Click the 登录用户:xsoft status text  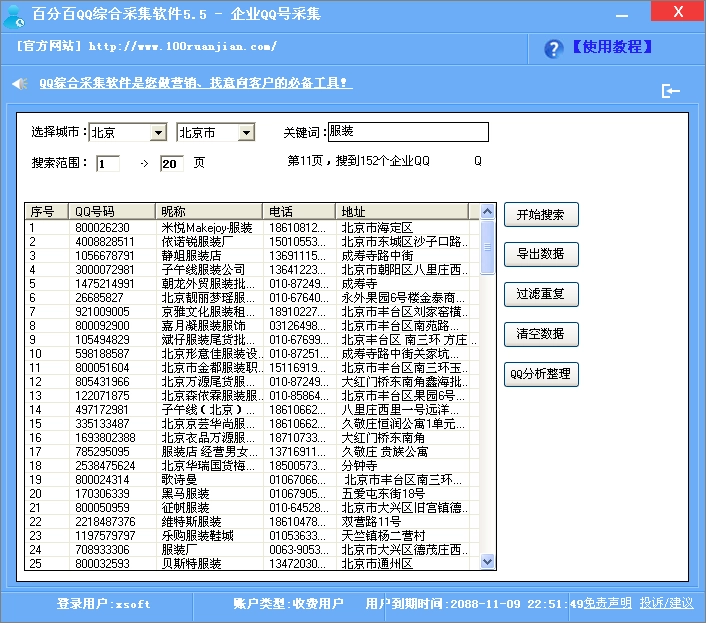[x=103, y=604]
